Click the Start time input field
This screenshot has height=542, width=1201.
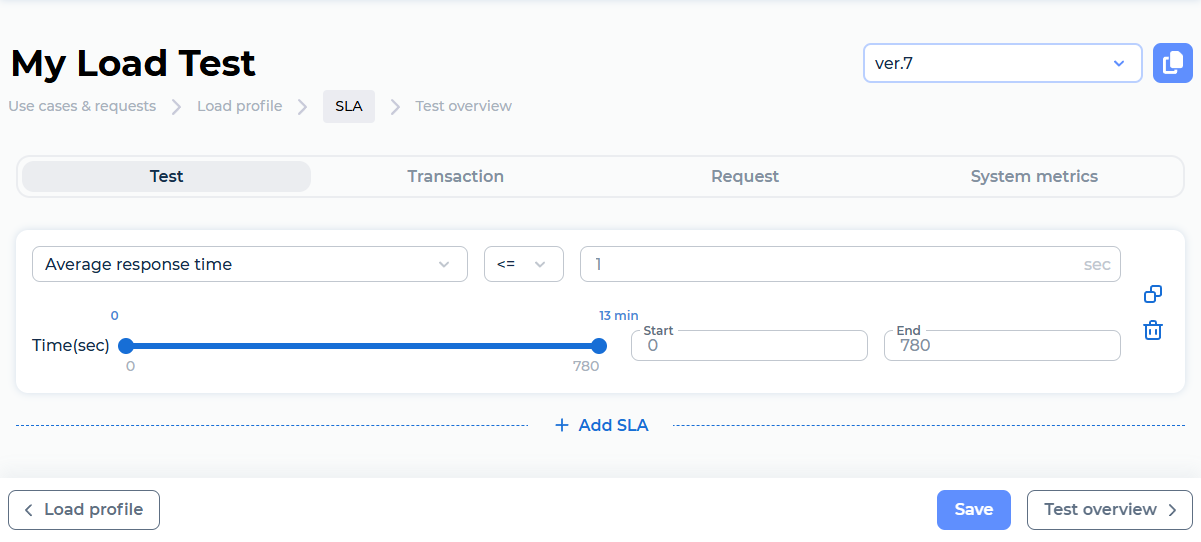click(749, 345)
